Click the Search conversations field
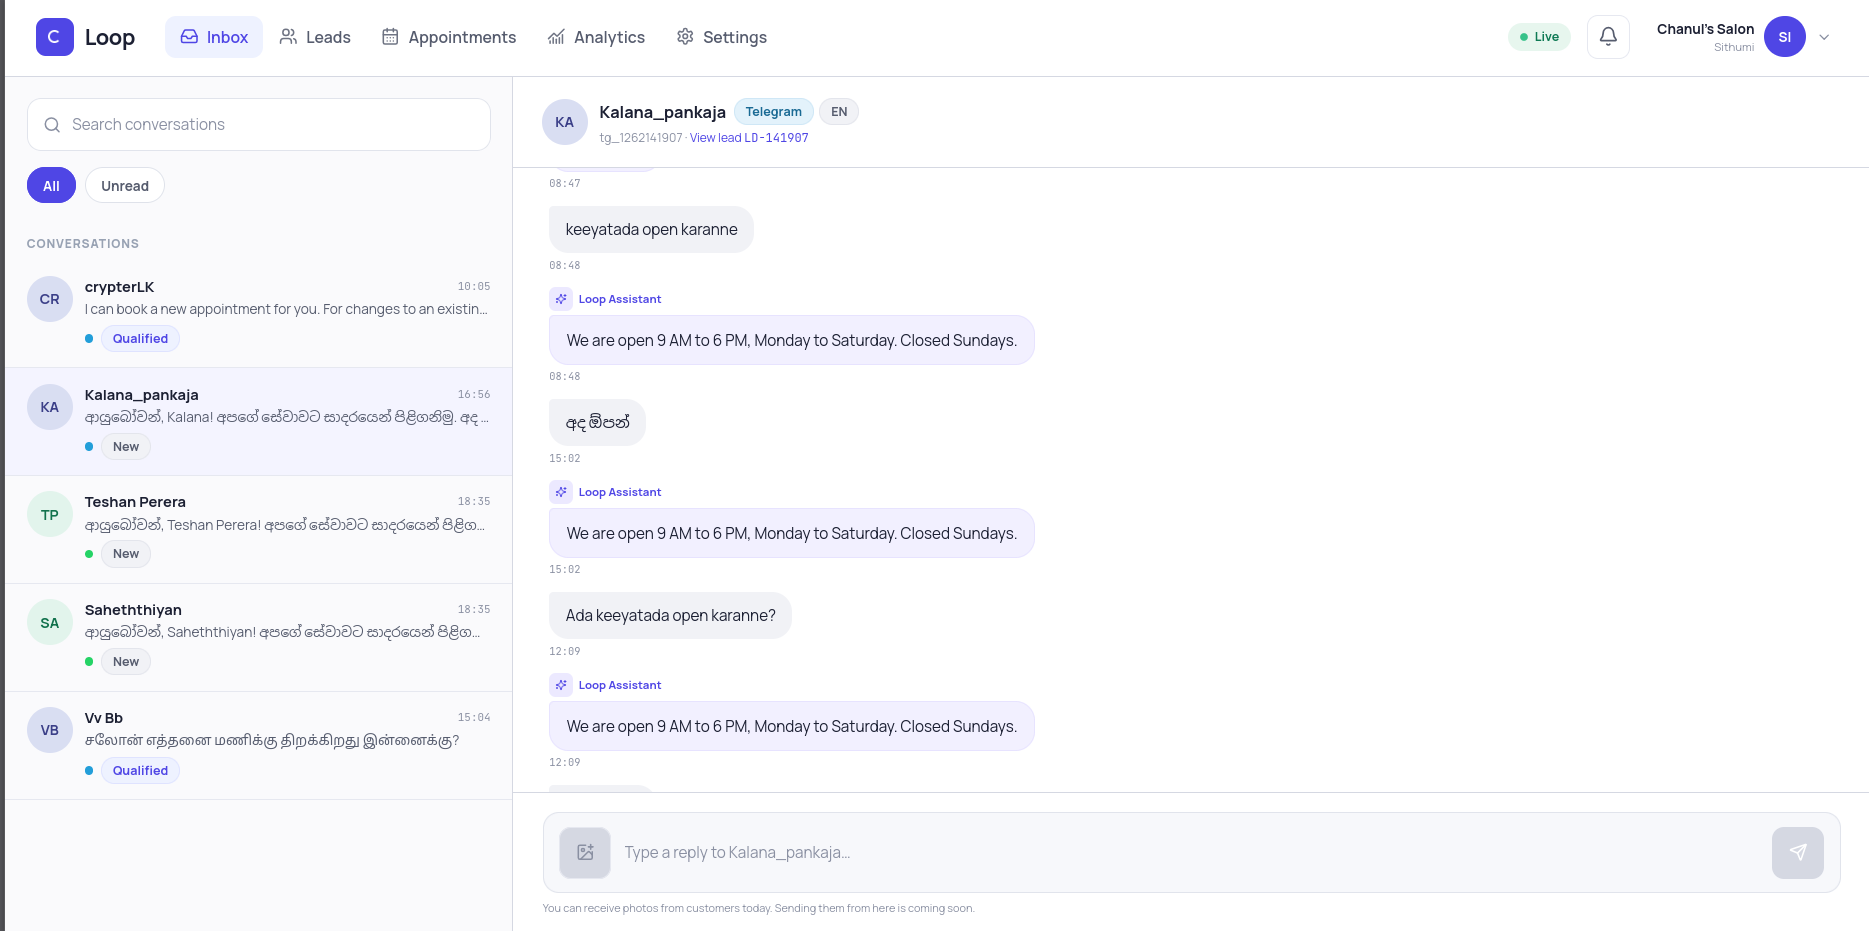Image resolution: width=1869 pixels, height=931 pixels. [259, 125]
